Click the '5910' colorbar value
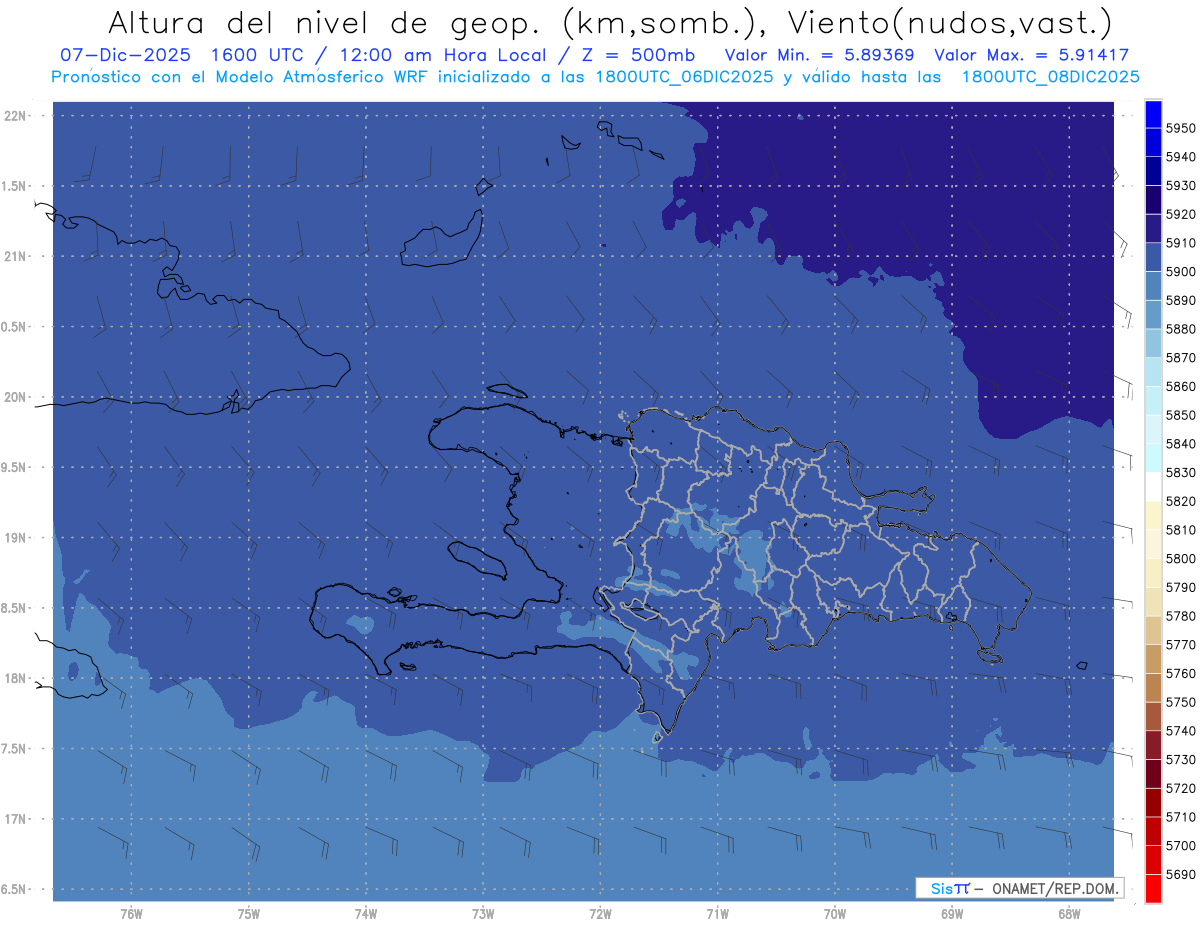 tap(1179, 243)
